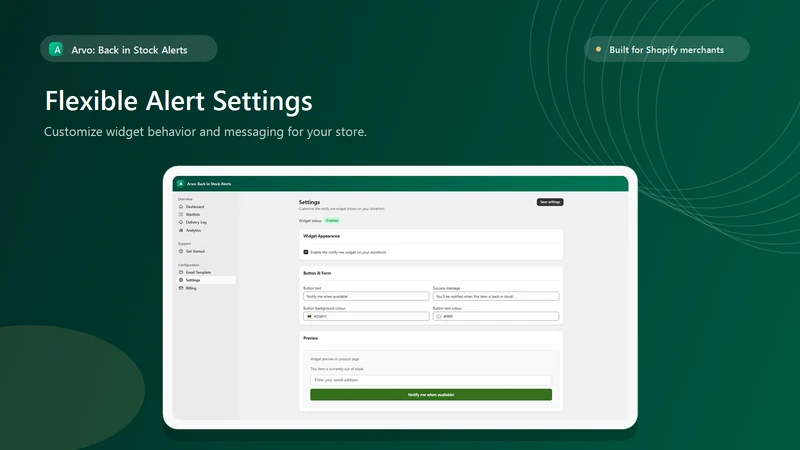Click the Button text input field
The image size is (800, 450).
[x=366, y=296]
